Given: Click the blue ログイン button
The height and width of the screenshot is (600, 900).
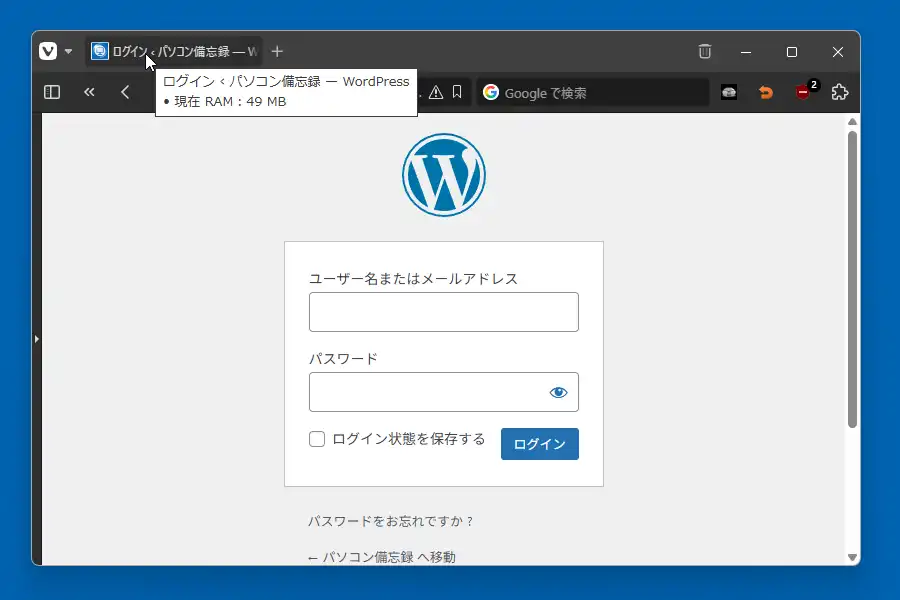Looking at the screenshot, I should tap(540, 444).
